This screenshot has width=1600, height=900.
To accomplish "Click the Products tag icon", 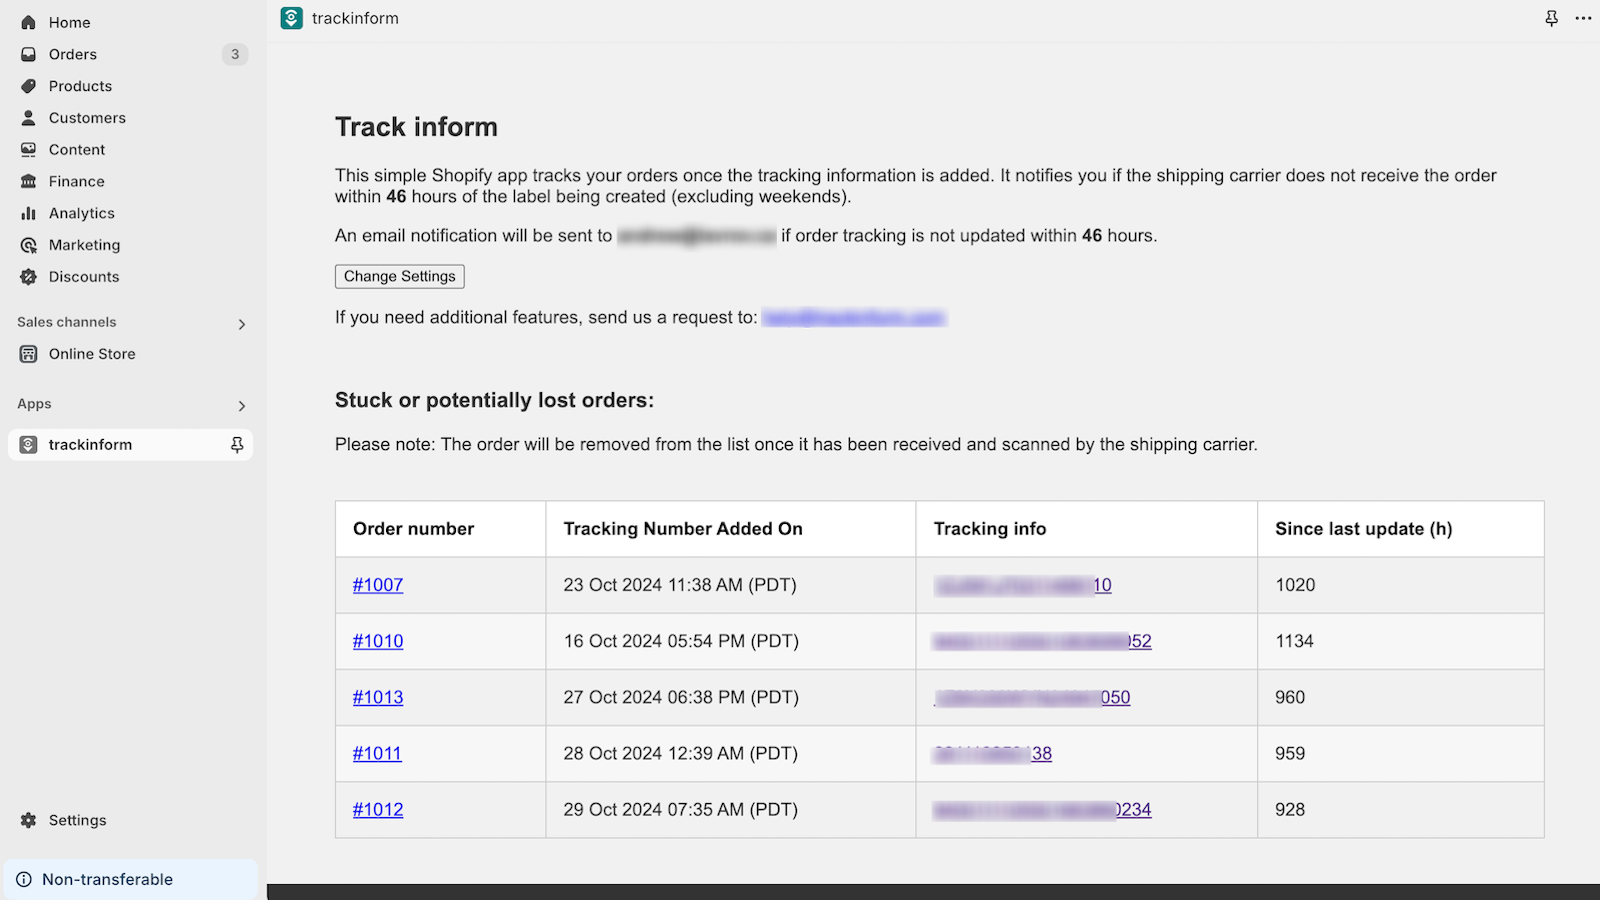I will pyautogui.click(x=29, y=86).
